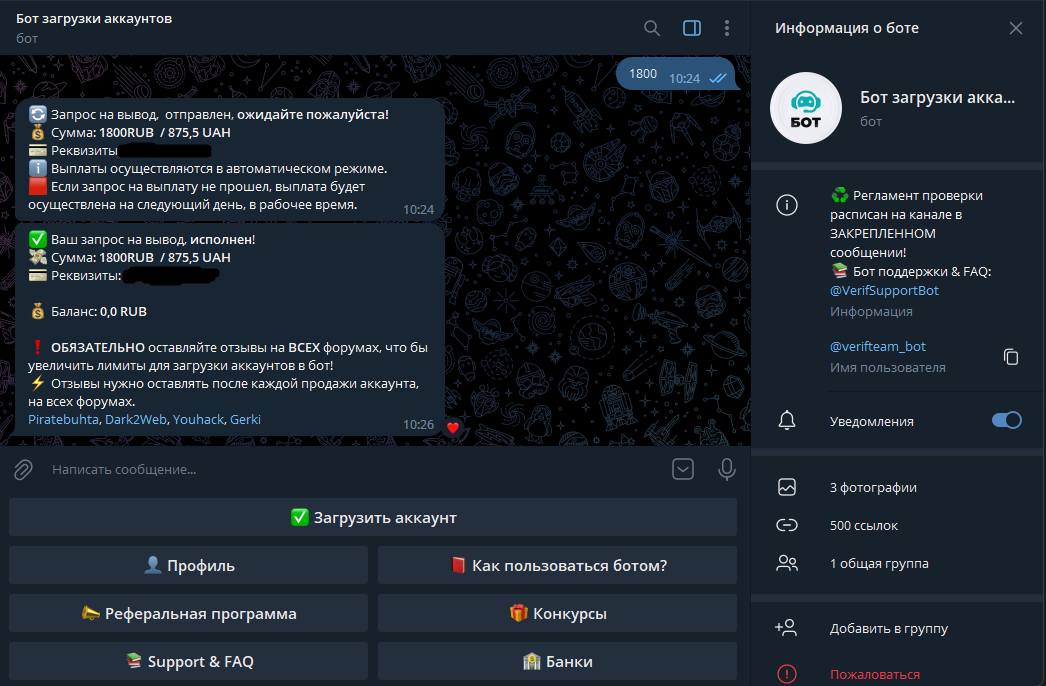The width and height of the screenshot is (1046, 686).
Task: Toggle the right info sidebar panel icon
Action: (692, 28)
